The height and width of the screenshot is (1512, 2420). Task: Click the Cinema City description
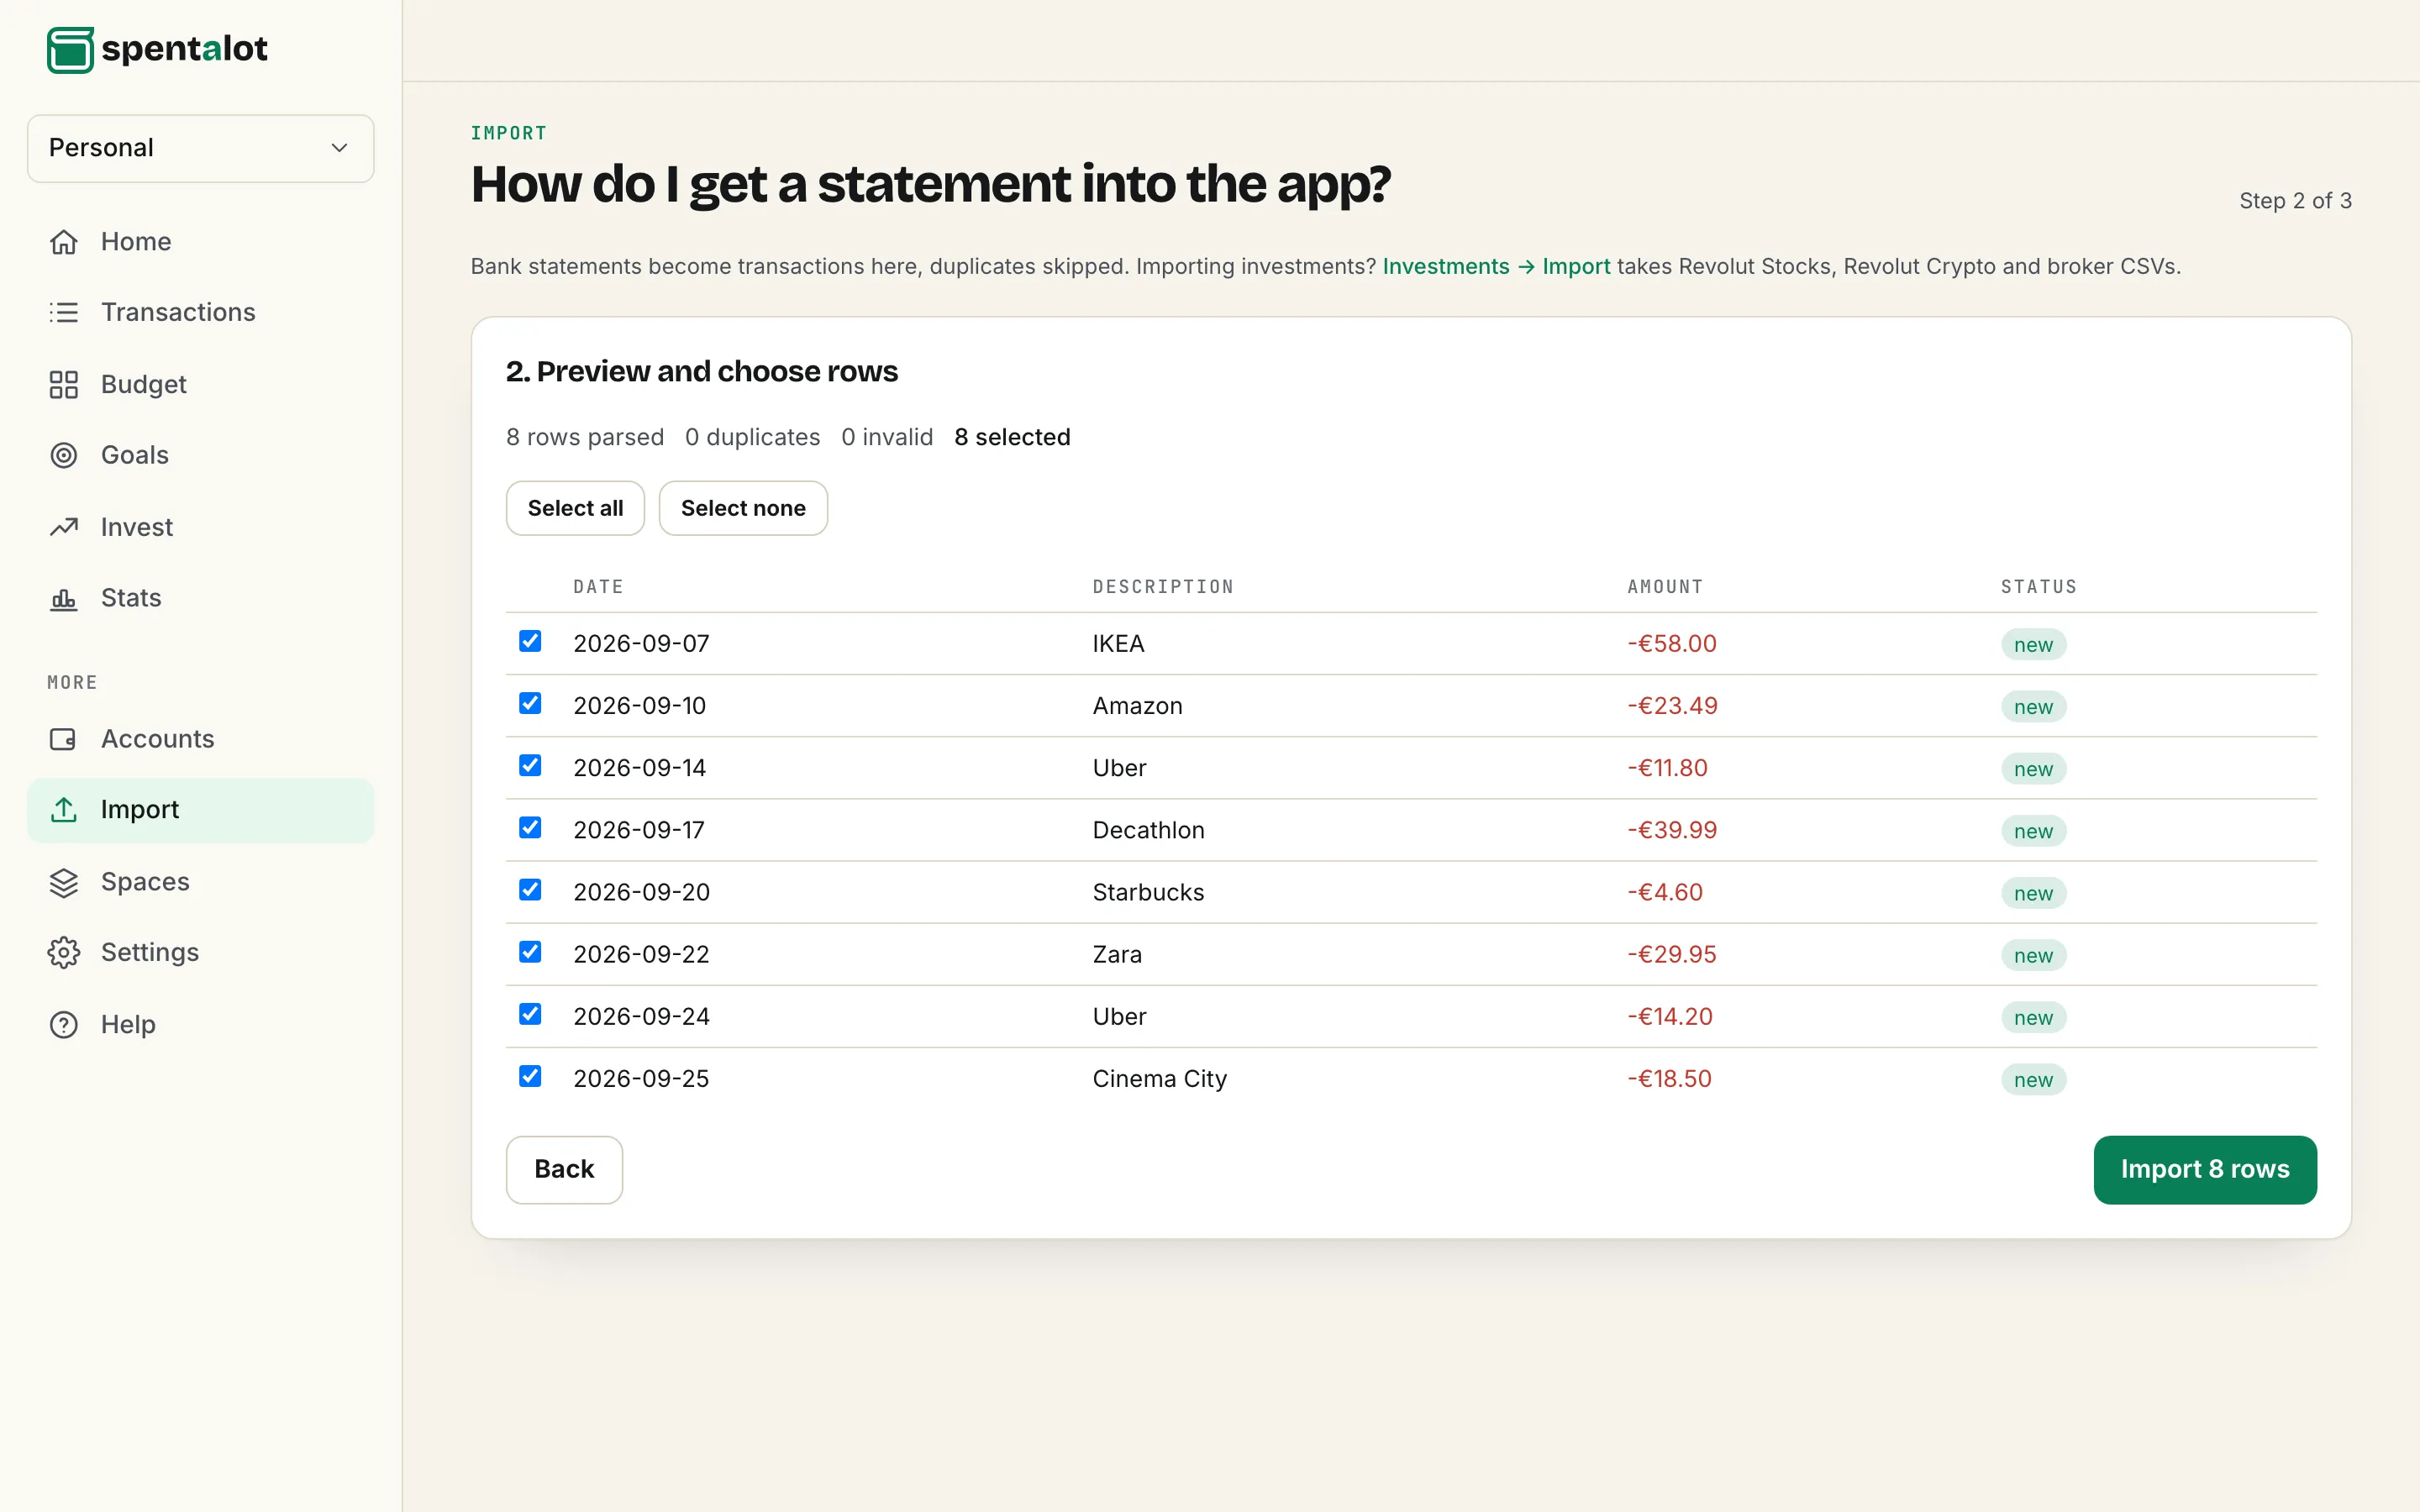click(x=1159, y=1078)
